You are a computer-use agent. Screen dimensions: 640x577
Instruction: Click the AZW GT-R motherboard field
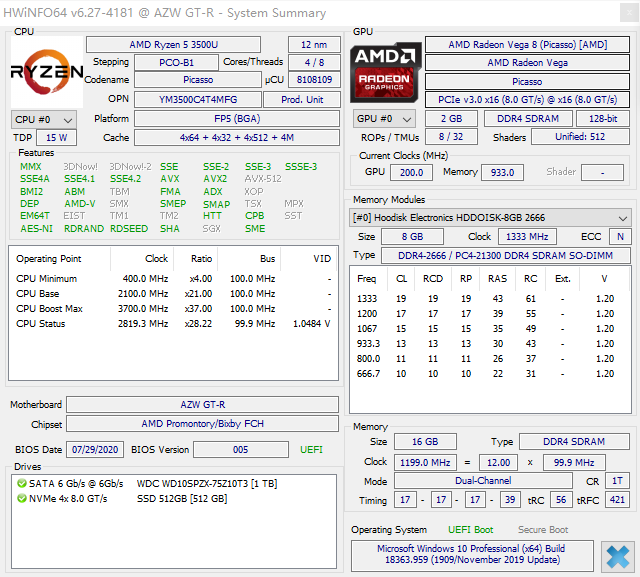(x=202, y=404)
